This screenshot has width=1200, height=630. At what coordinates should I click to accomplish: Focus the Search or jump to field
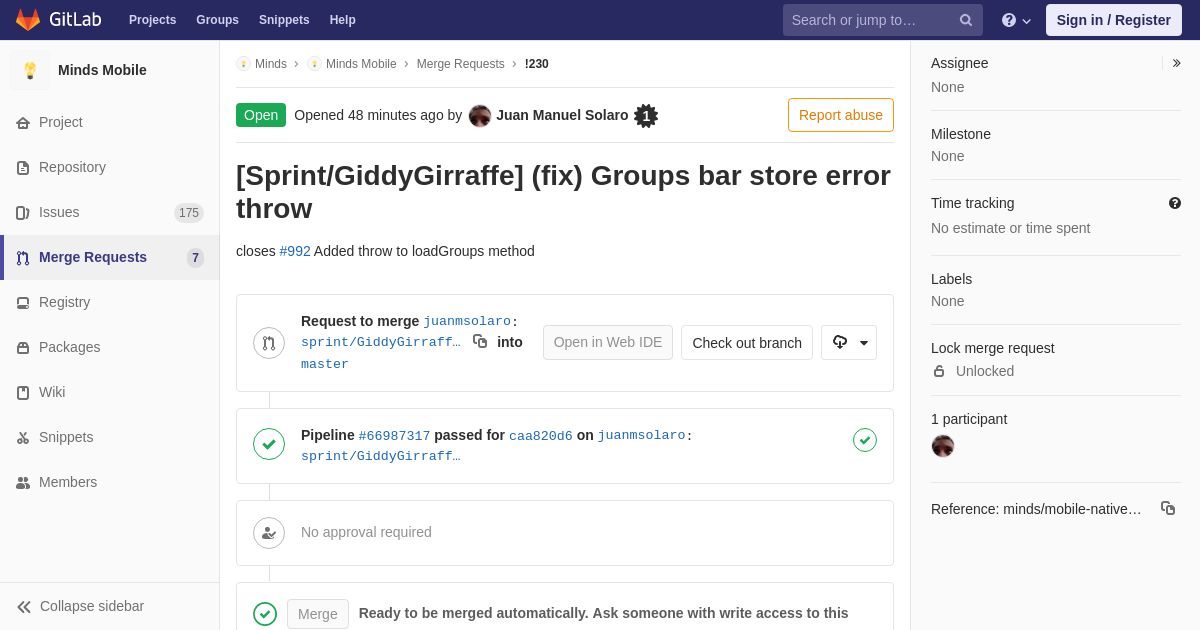883,20
